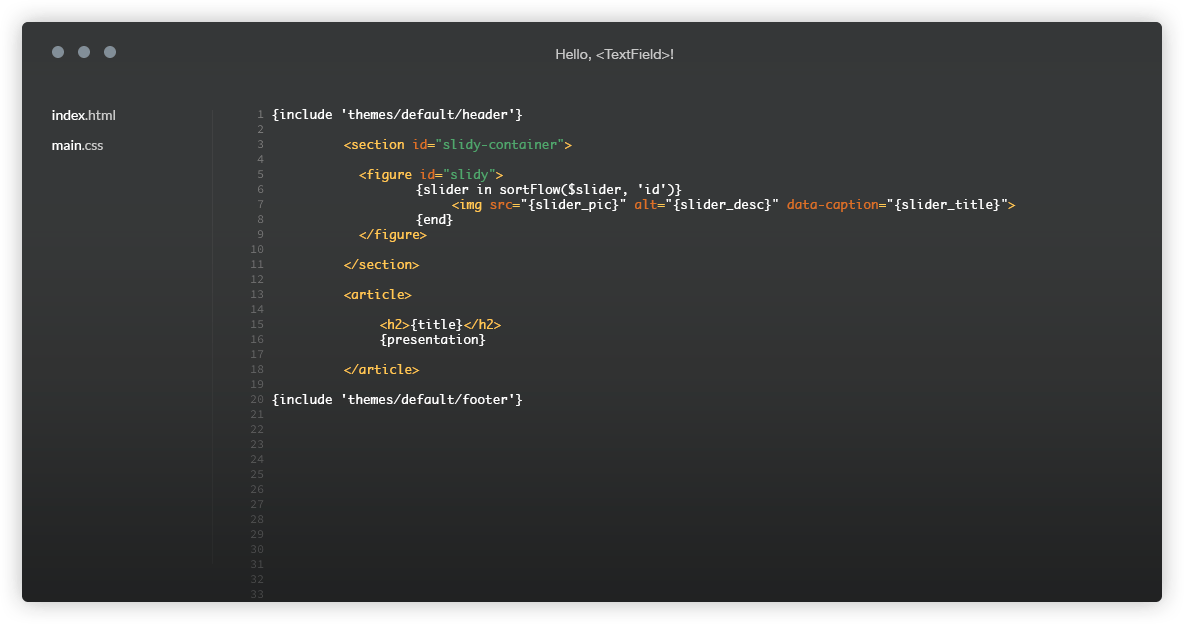
Task: Click the {title} placeholder inside h2
Action: [437, 325]
